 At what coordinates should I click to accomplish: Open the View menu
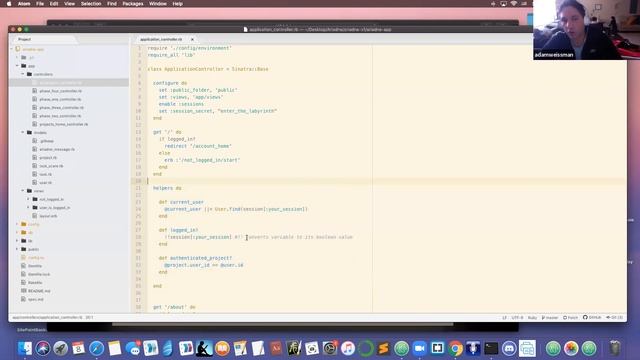69,4
